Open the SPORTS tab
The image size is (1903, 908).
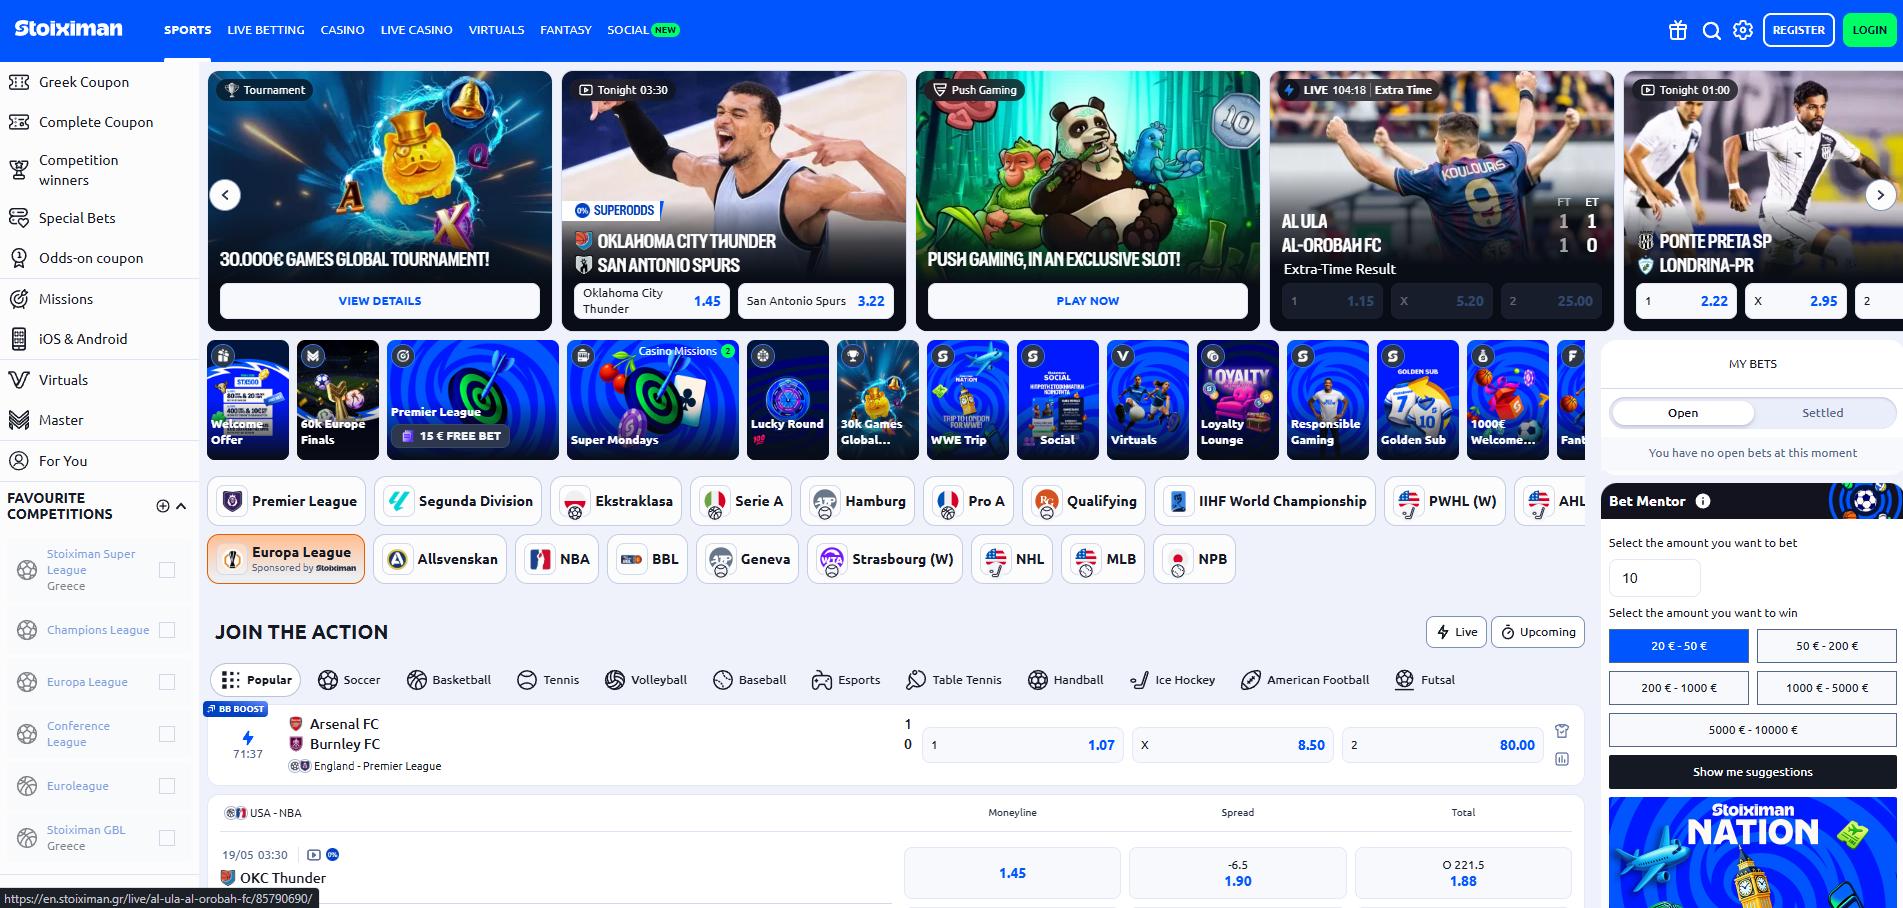[x=188, y=30]
